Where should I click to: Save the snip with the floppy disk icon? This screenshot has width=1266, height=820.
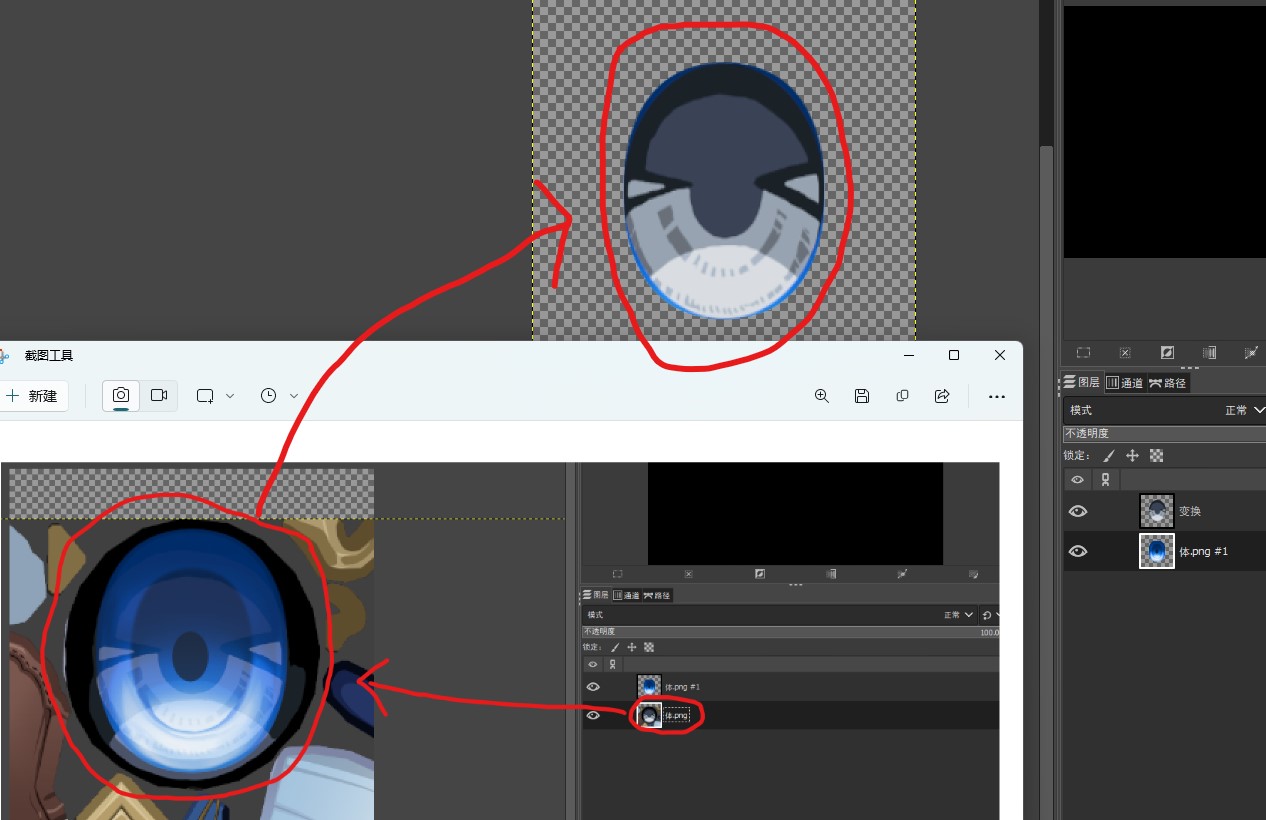click(862, 396)
